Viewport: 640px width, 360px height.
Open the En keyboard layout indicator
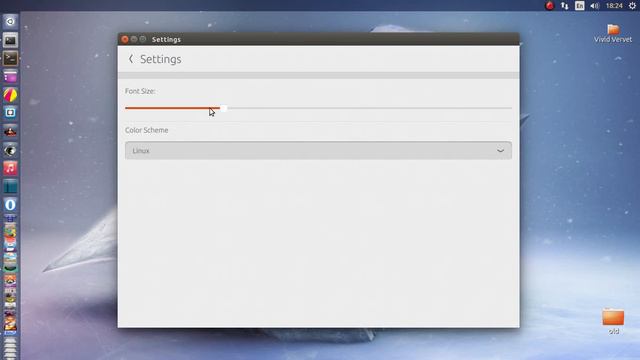(580, 6)
